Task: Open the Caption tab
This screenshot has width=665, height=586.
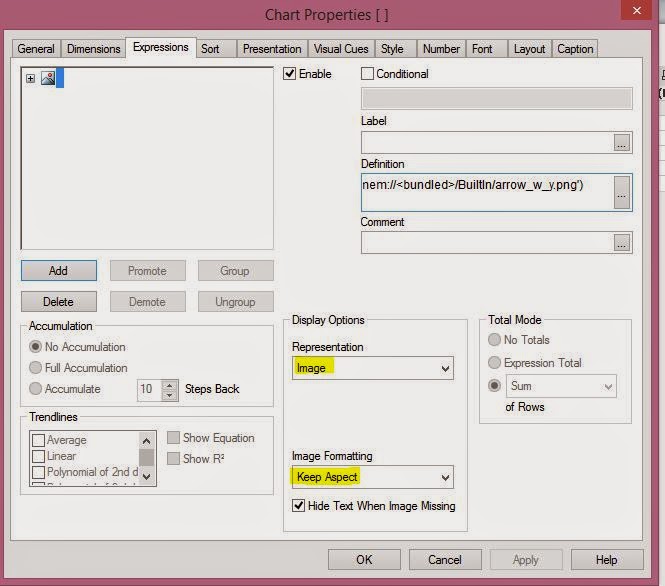Action: coord(575,49)
